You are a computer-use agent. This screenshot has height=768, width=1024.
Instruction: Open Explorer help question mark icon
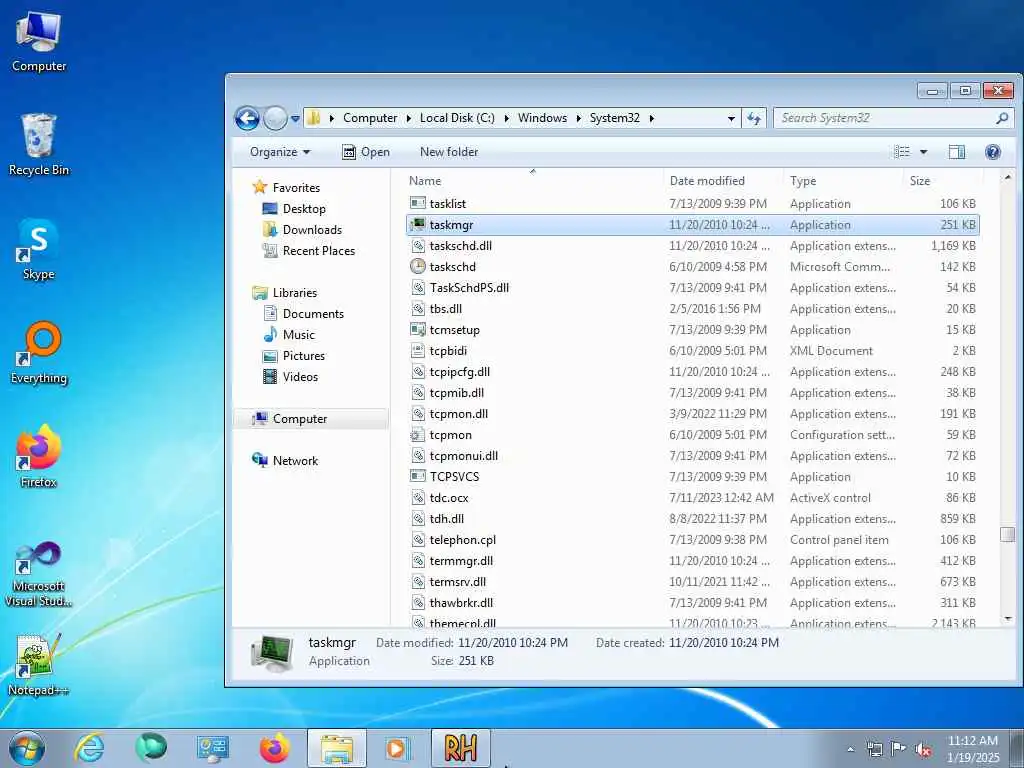tap(993, 152)
